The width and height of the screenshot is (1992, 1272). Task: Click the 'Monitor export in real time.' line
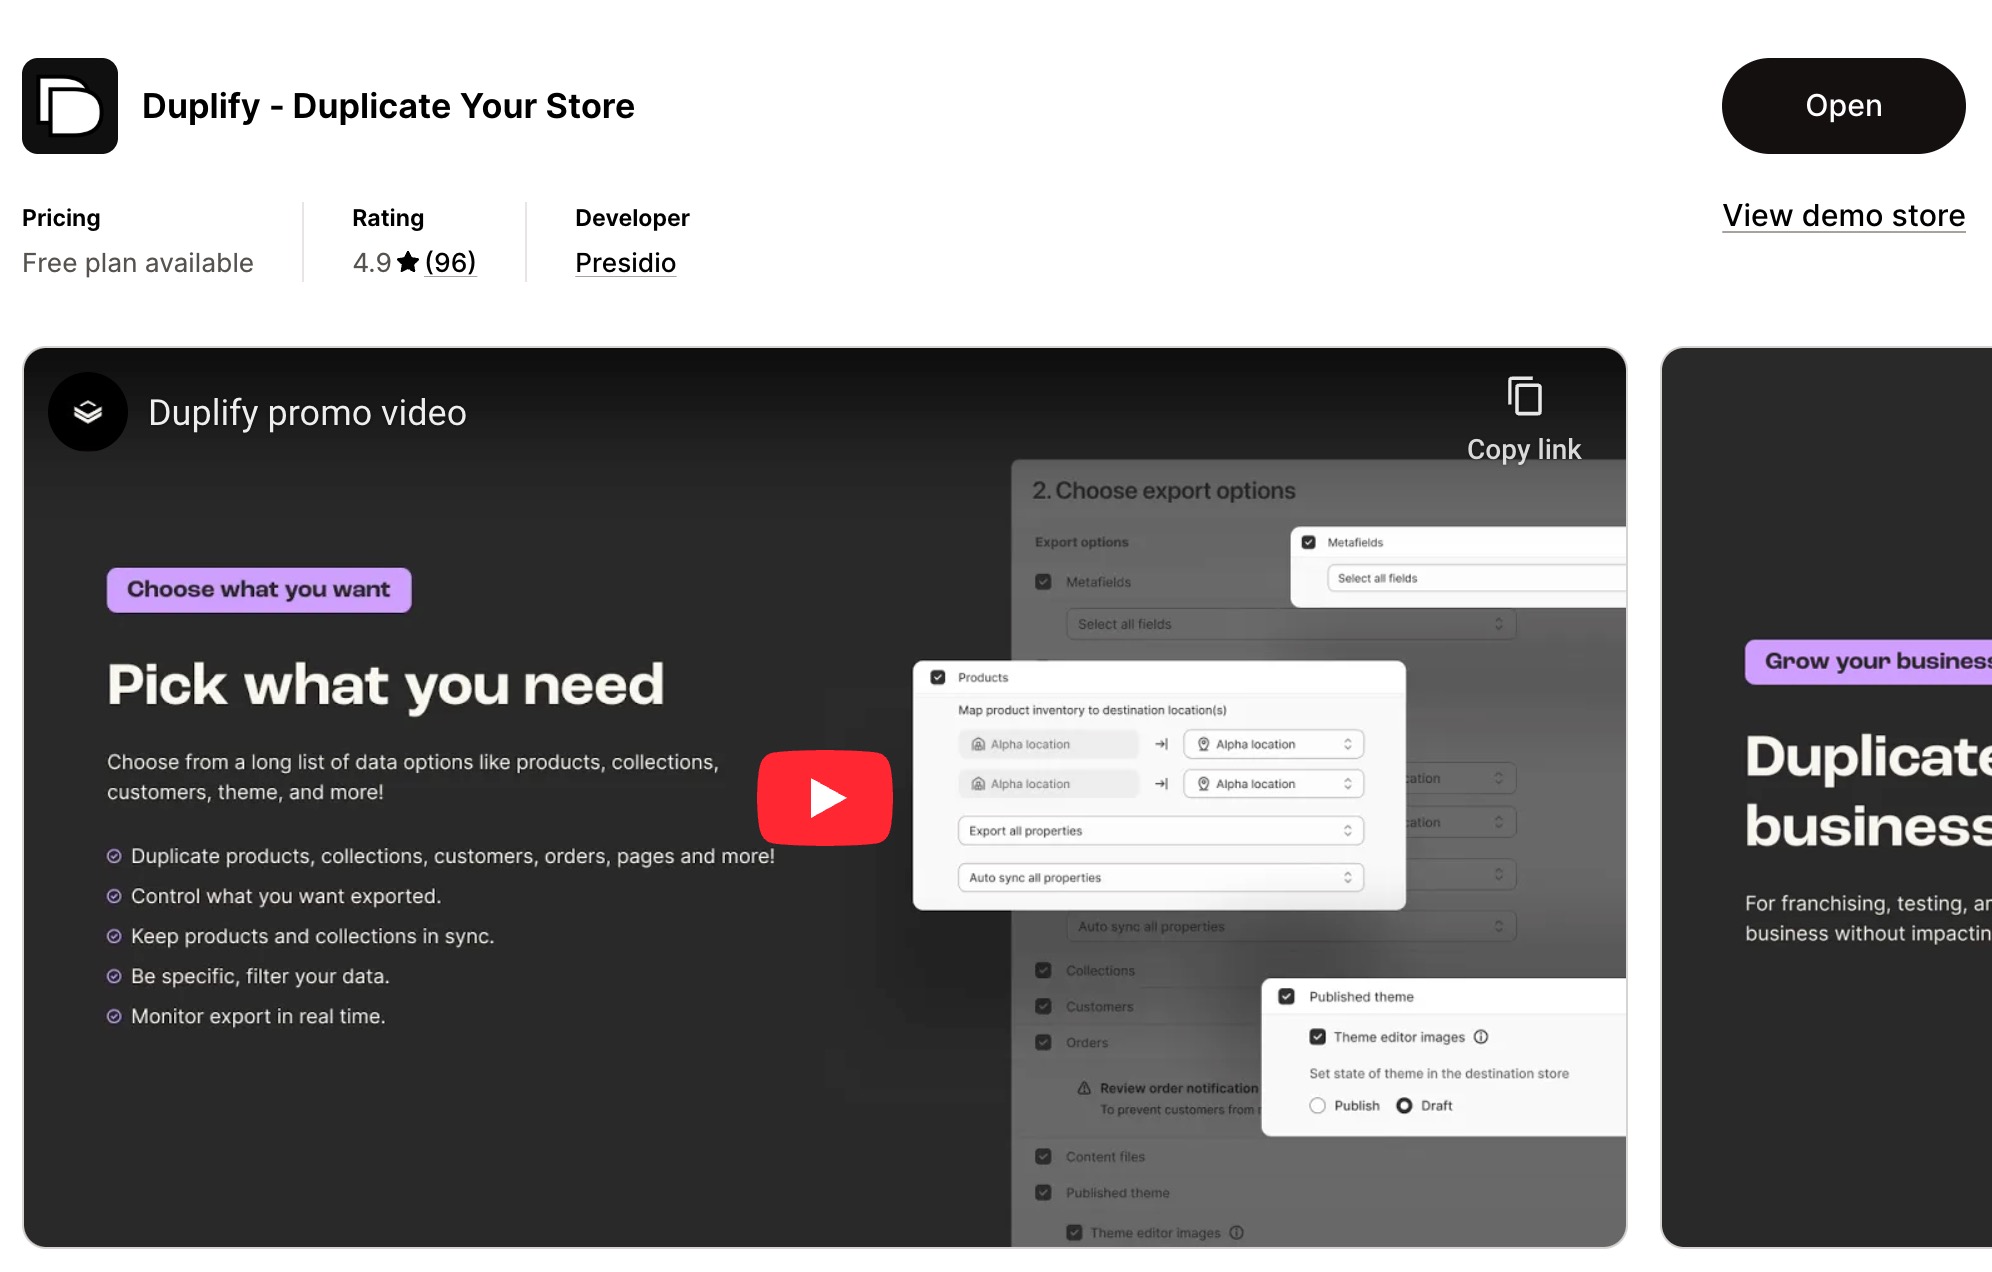point(257,1017)
